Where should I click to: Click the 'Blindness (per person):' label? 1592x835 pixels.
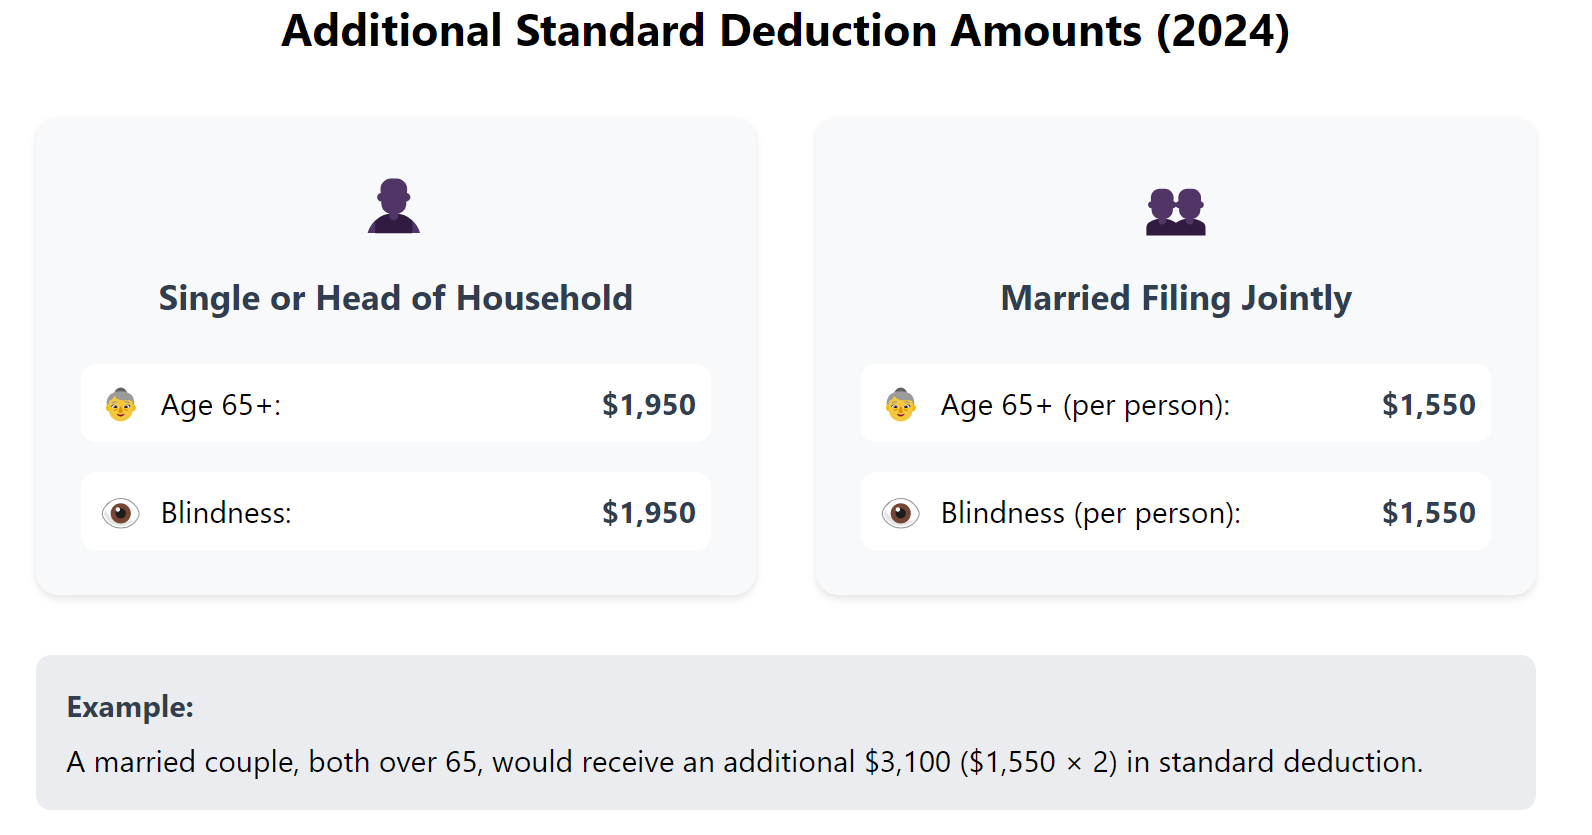pyautogui.click(x=1090, y=513)
